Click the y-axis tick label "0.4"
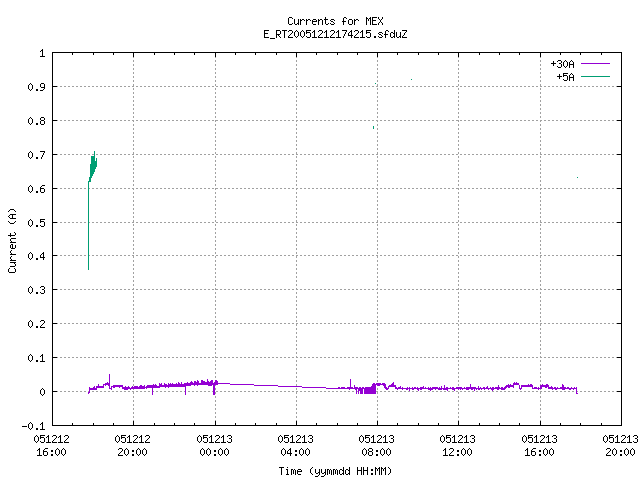Screen dimensions: 640x480 point(36,256)
